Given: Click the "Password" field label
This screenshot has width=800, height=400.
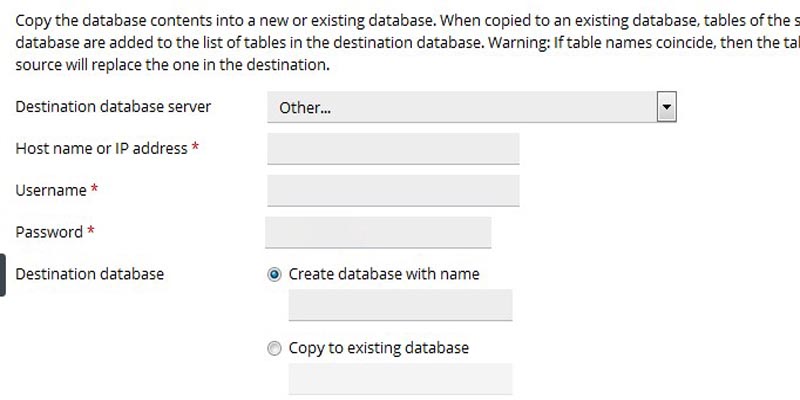Looking at the screenshot, I should point(49,232).
